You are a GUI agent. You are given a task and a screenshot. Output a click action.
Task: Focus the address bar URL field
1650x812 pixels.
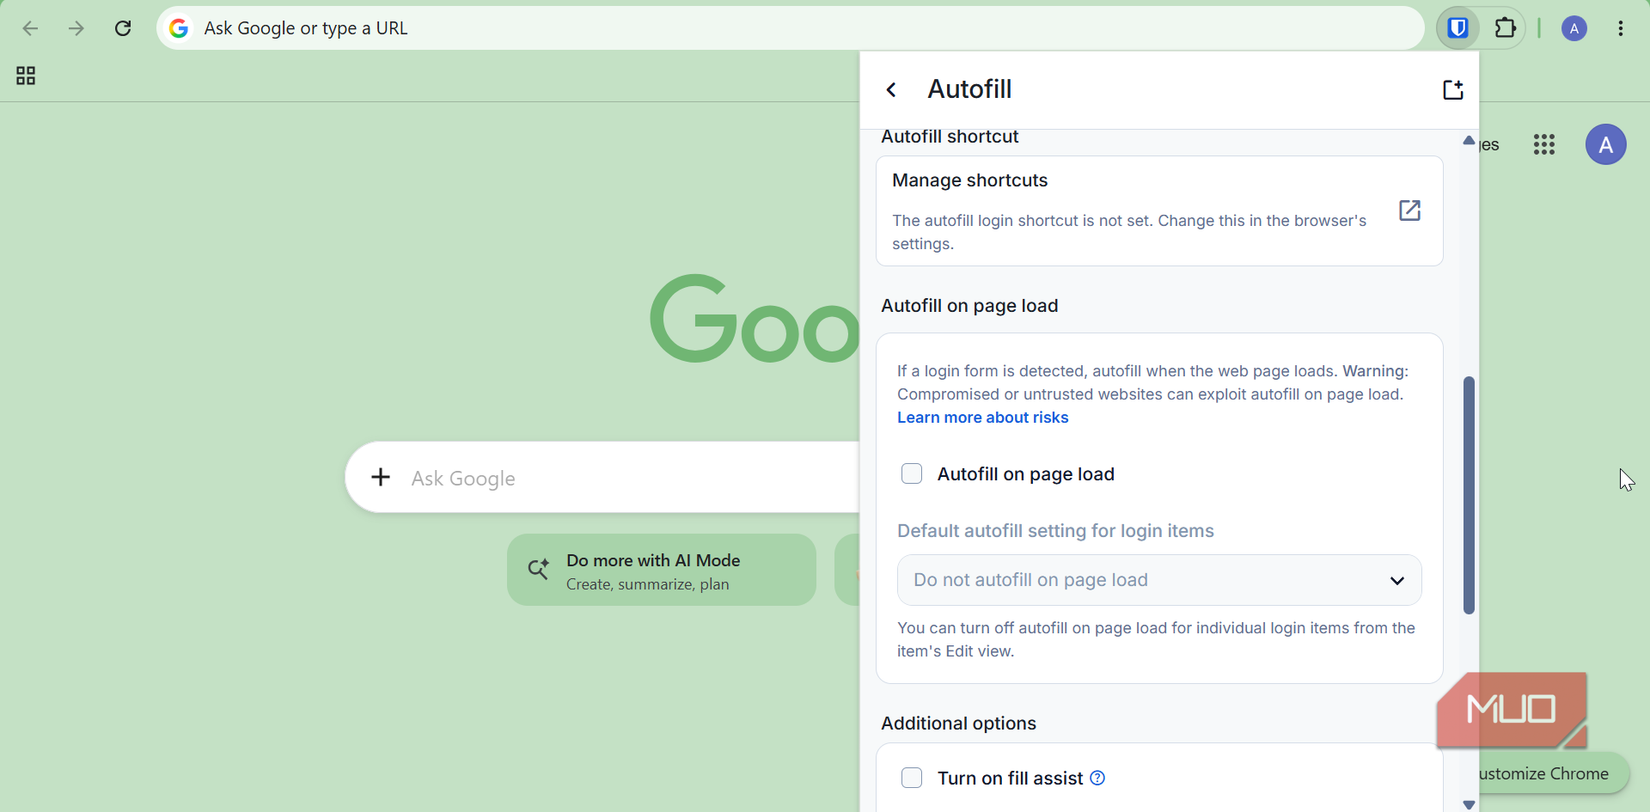pyautogui.click(x=790, y=28)
